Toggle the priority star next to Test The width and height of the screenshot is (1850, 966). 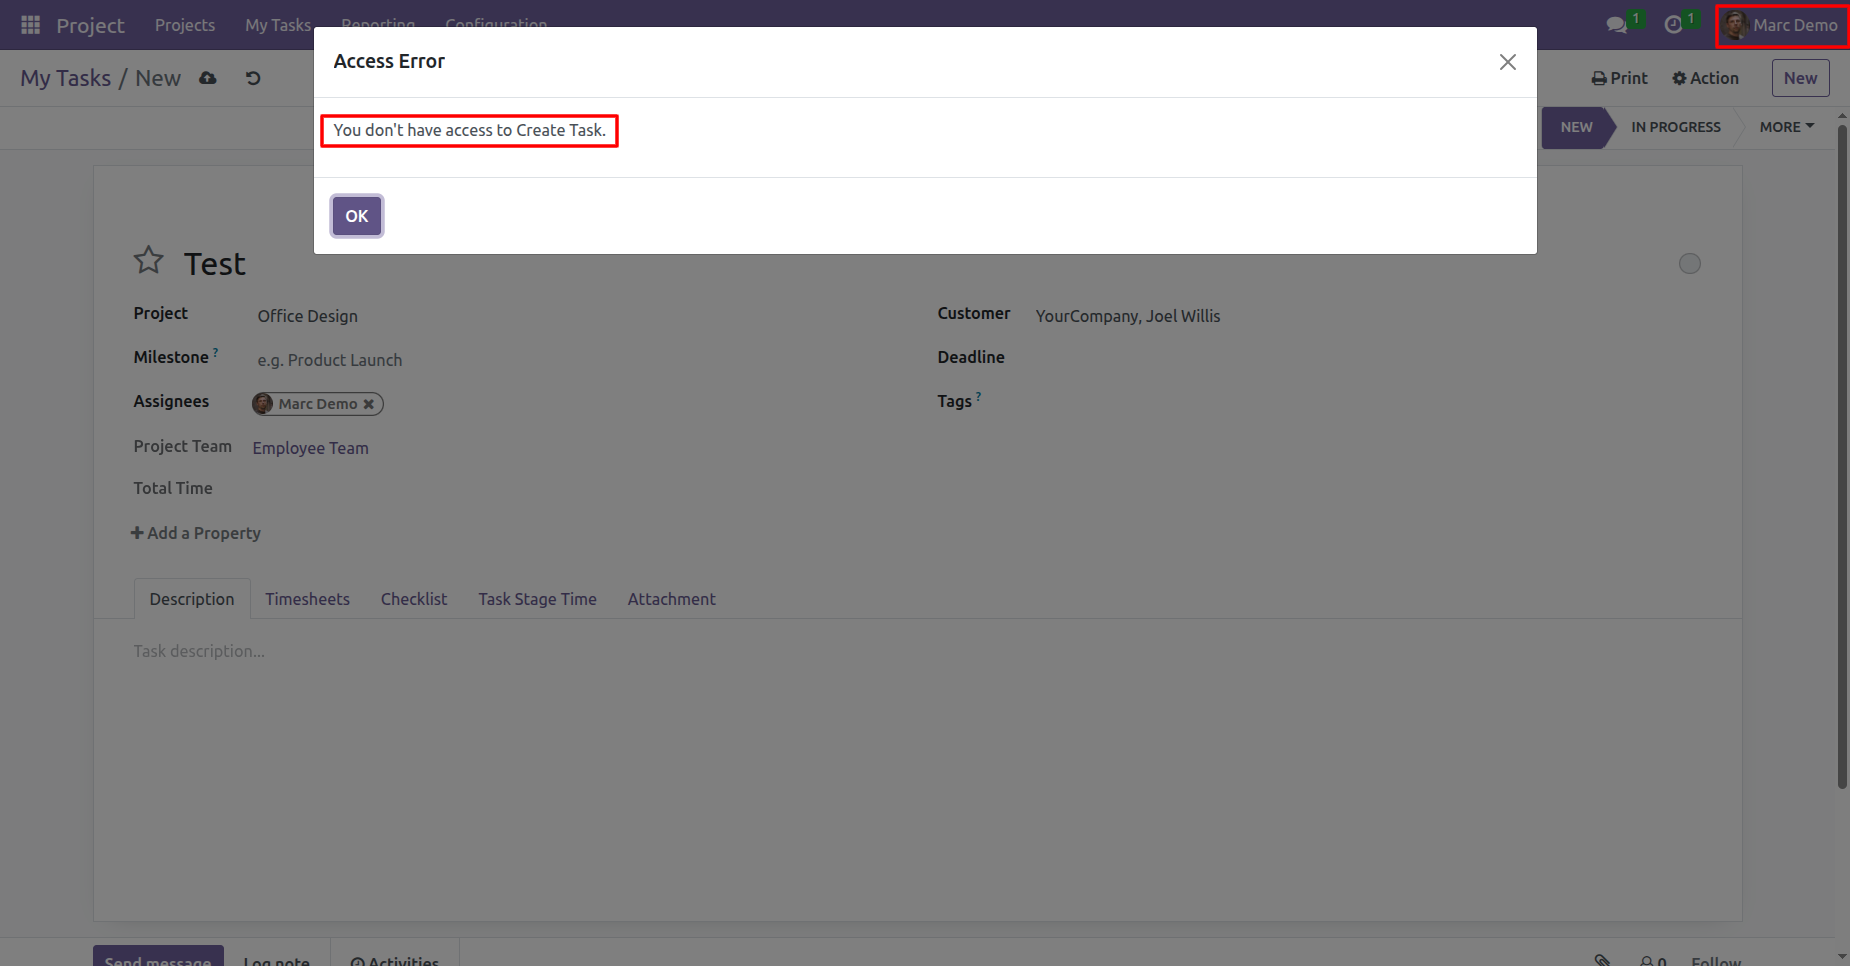click(149, 260)
